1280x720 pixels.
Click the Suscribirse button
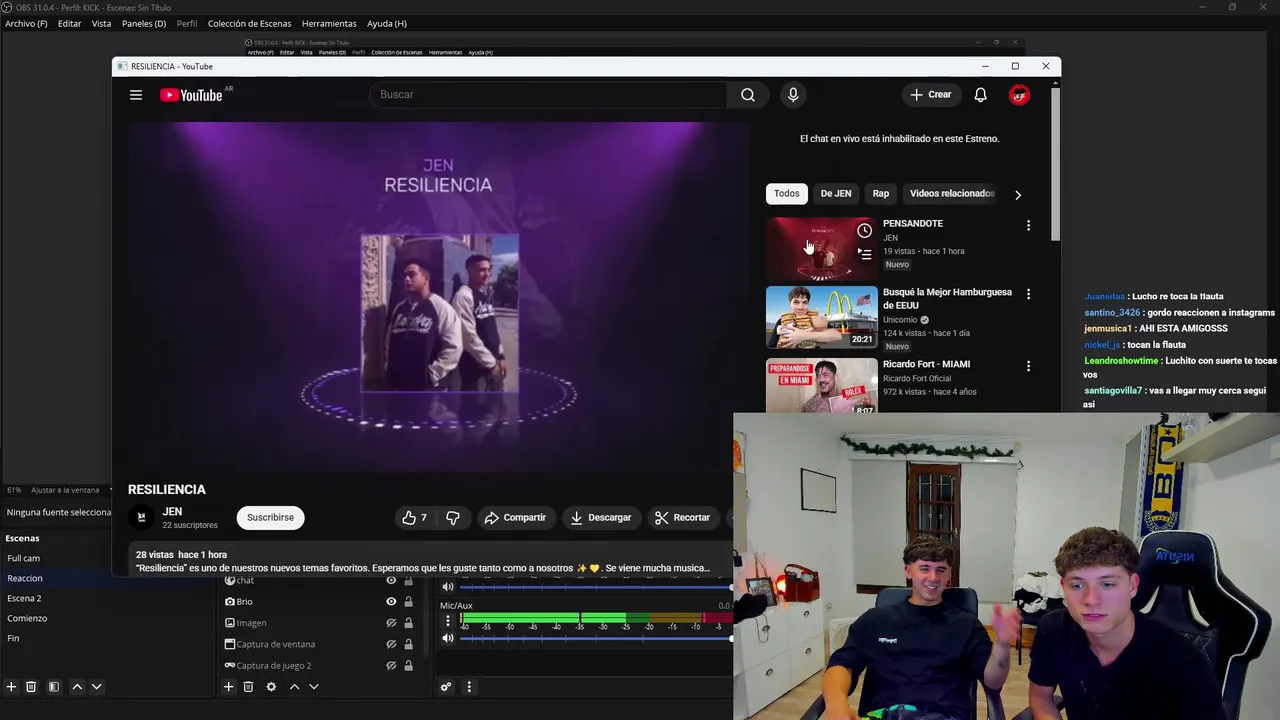click(x=270, y=518)
